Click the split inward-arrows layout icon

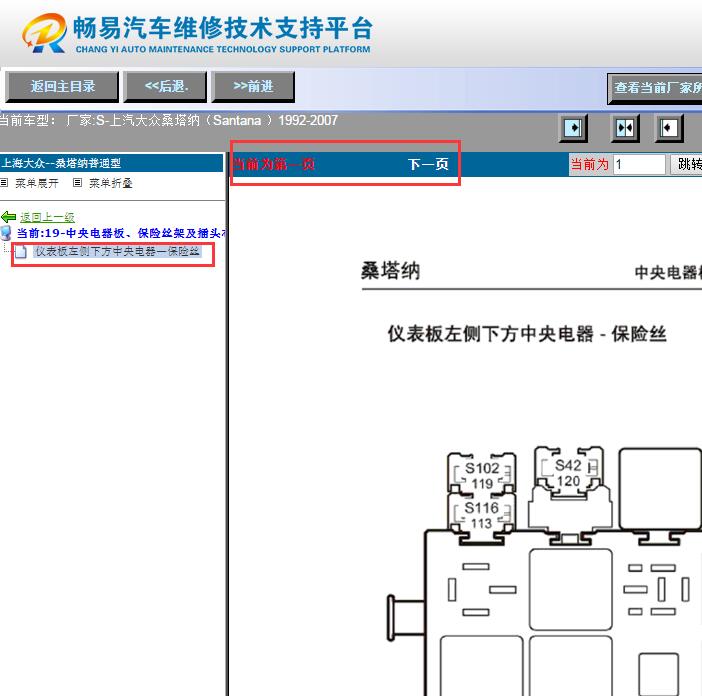tap(625, 128)
